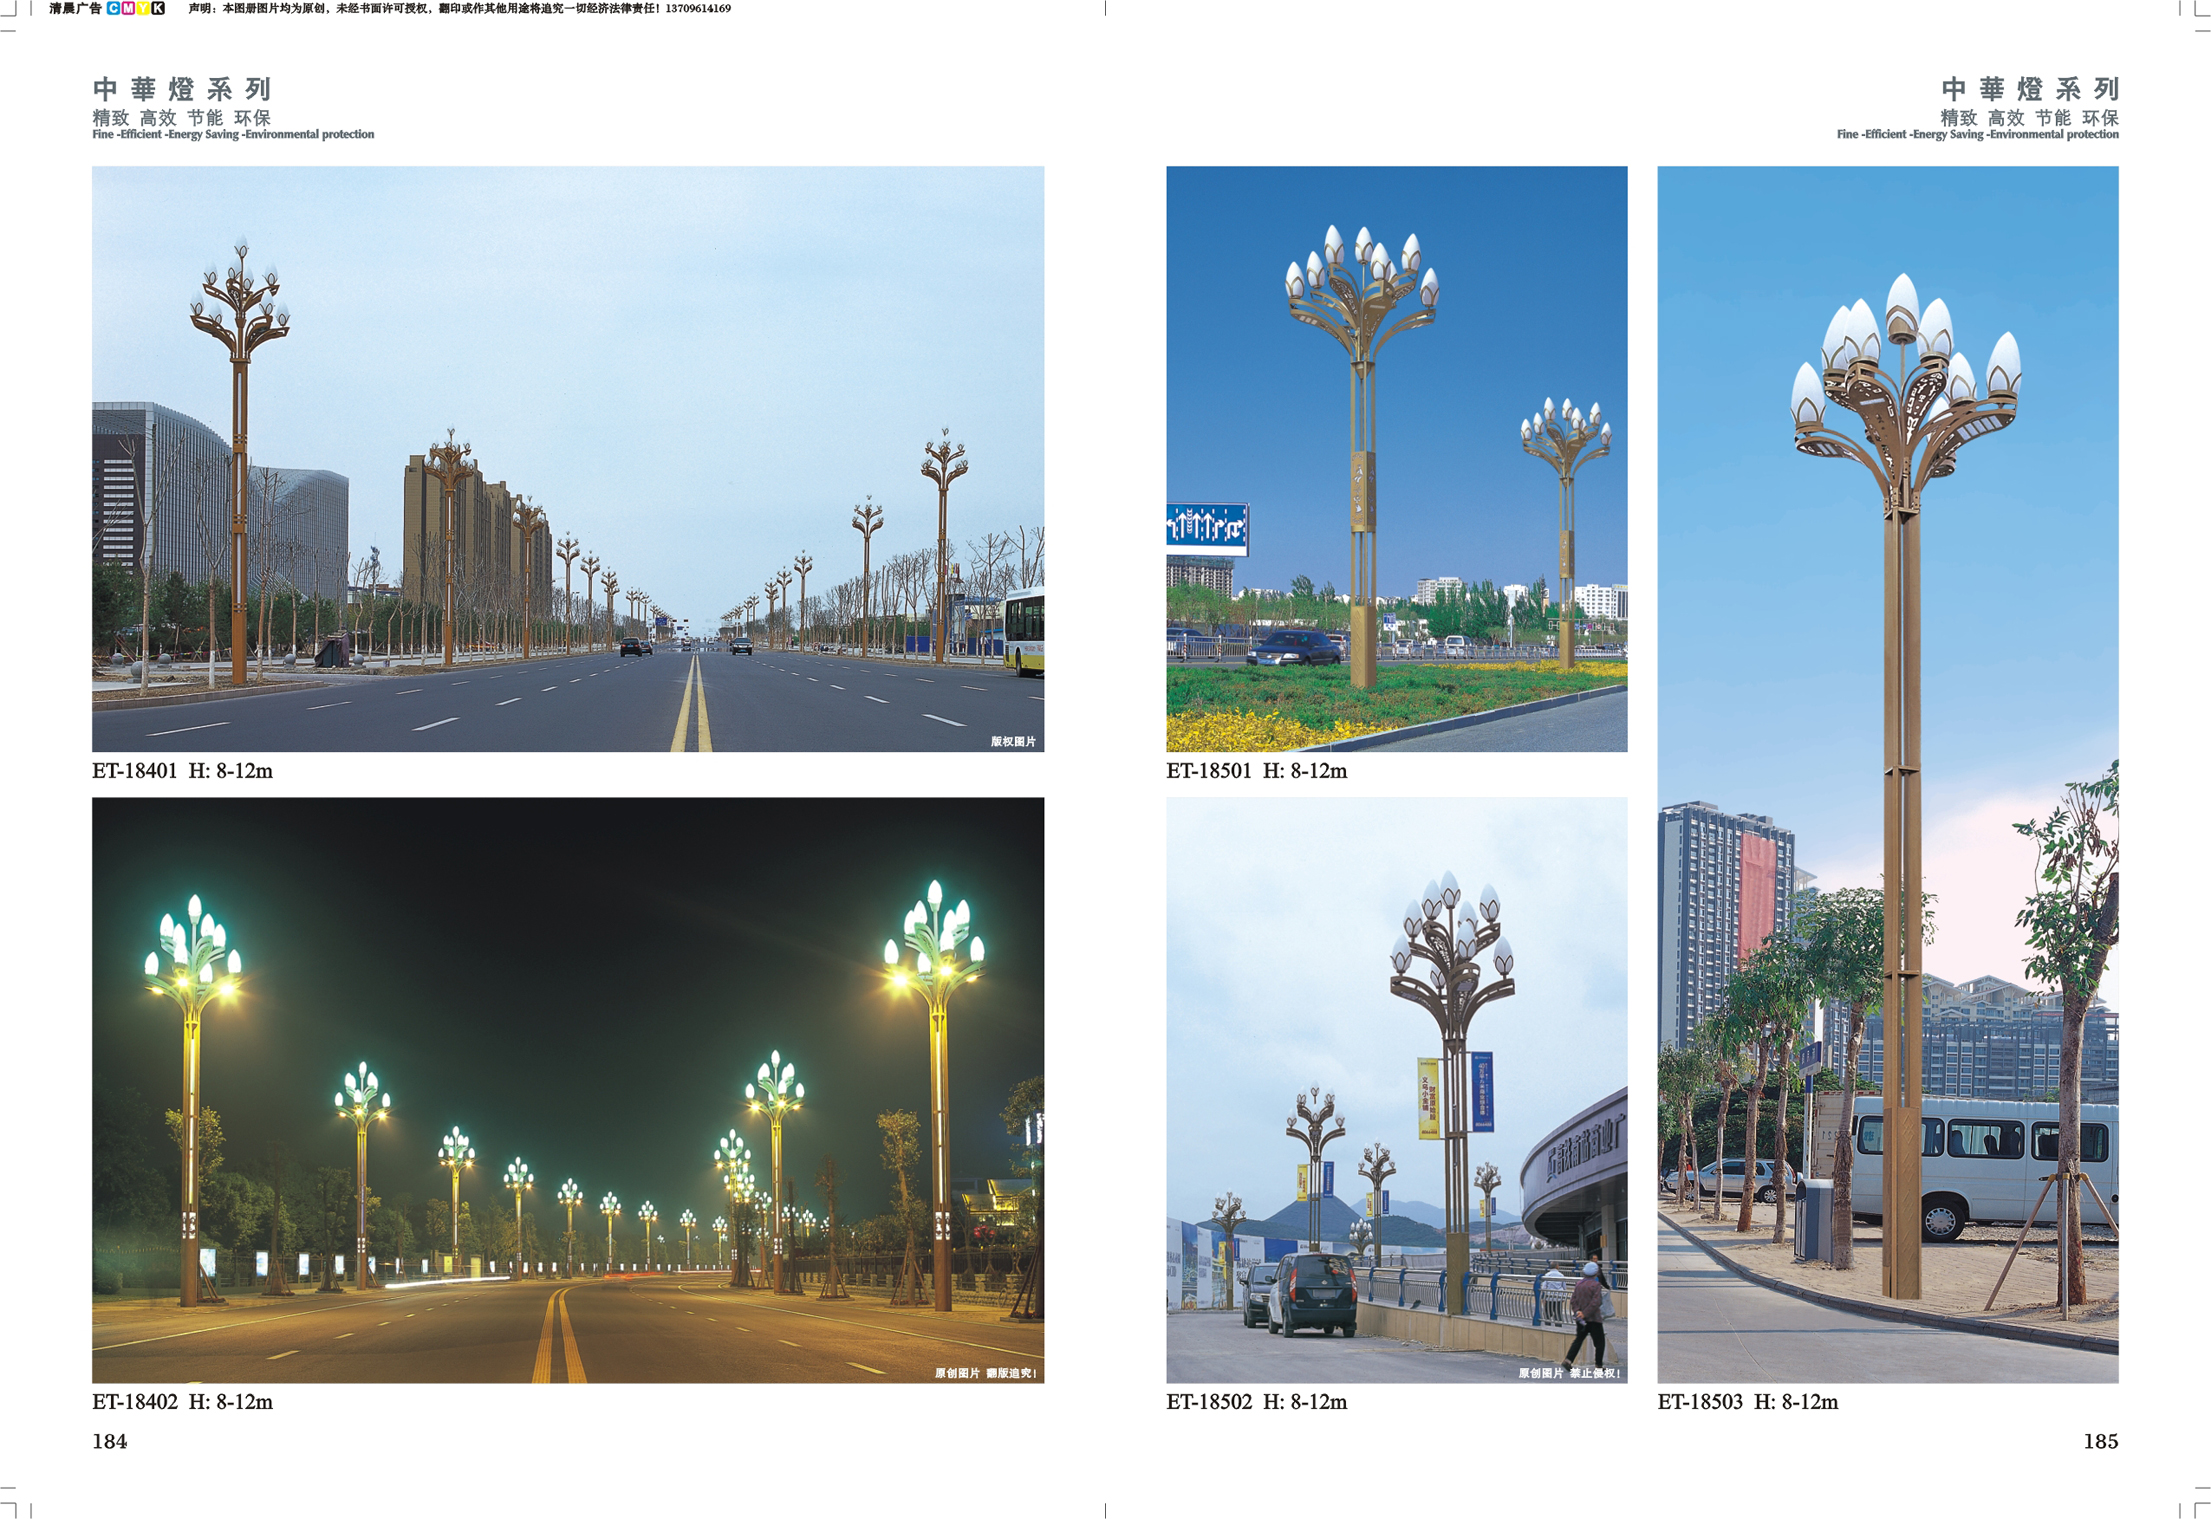Click the magenta M color swatch
Screen dimensions: 2211x1519
[128, 8]
